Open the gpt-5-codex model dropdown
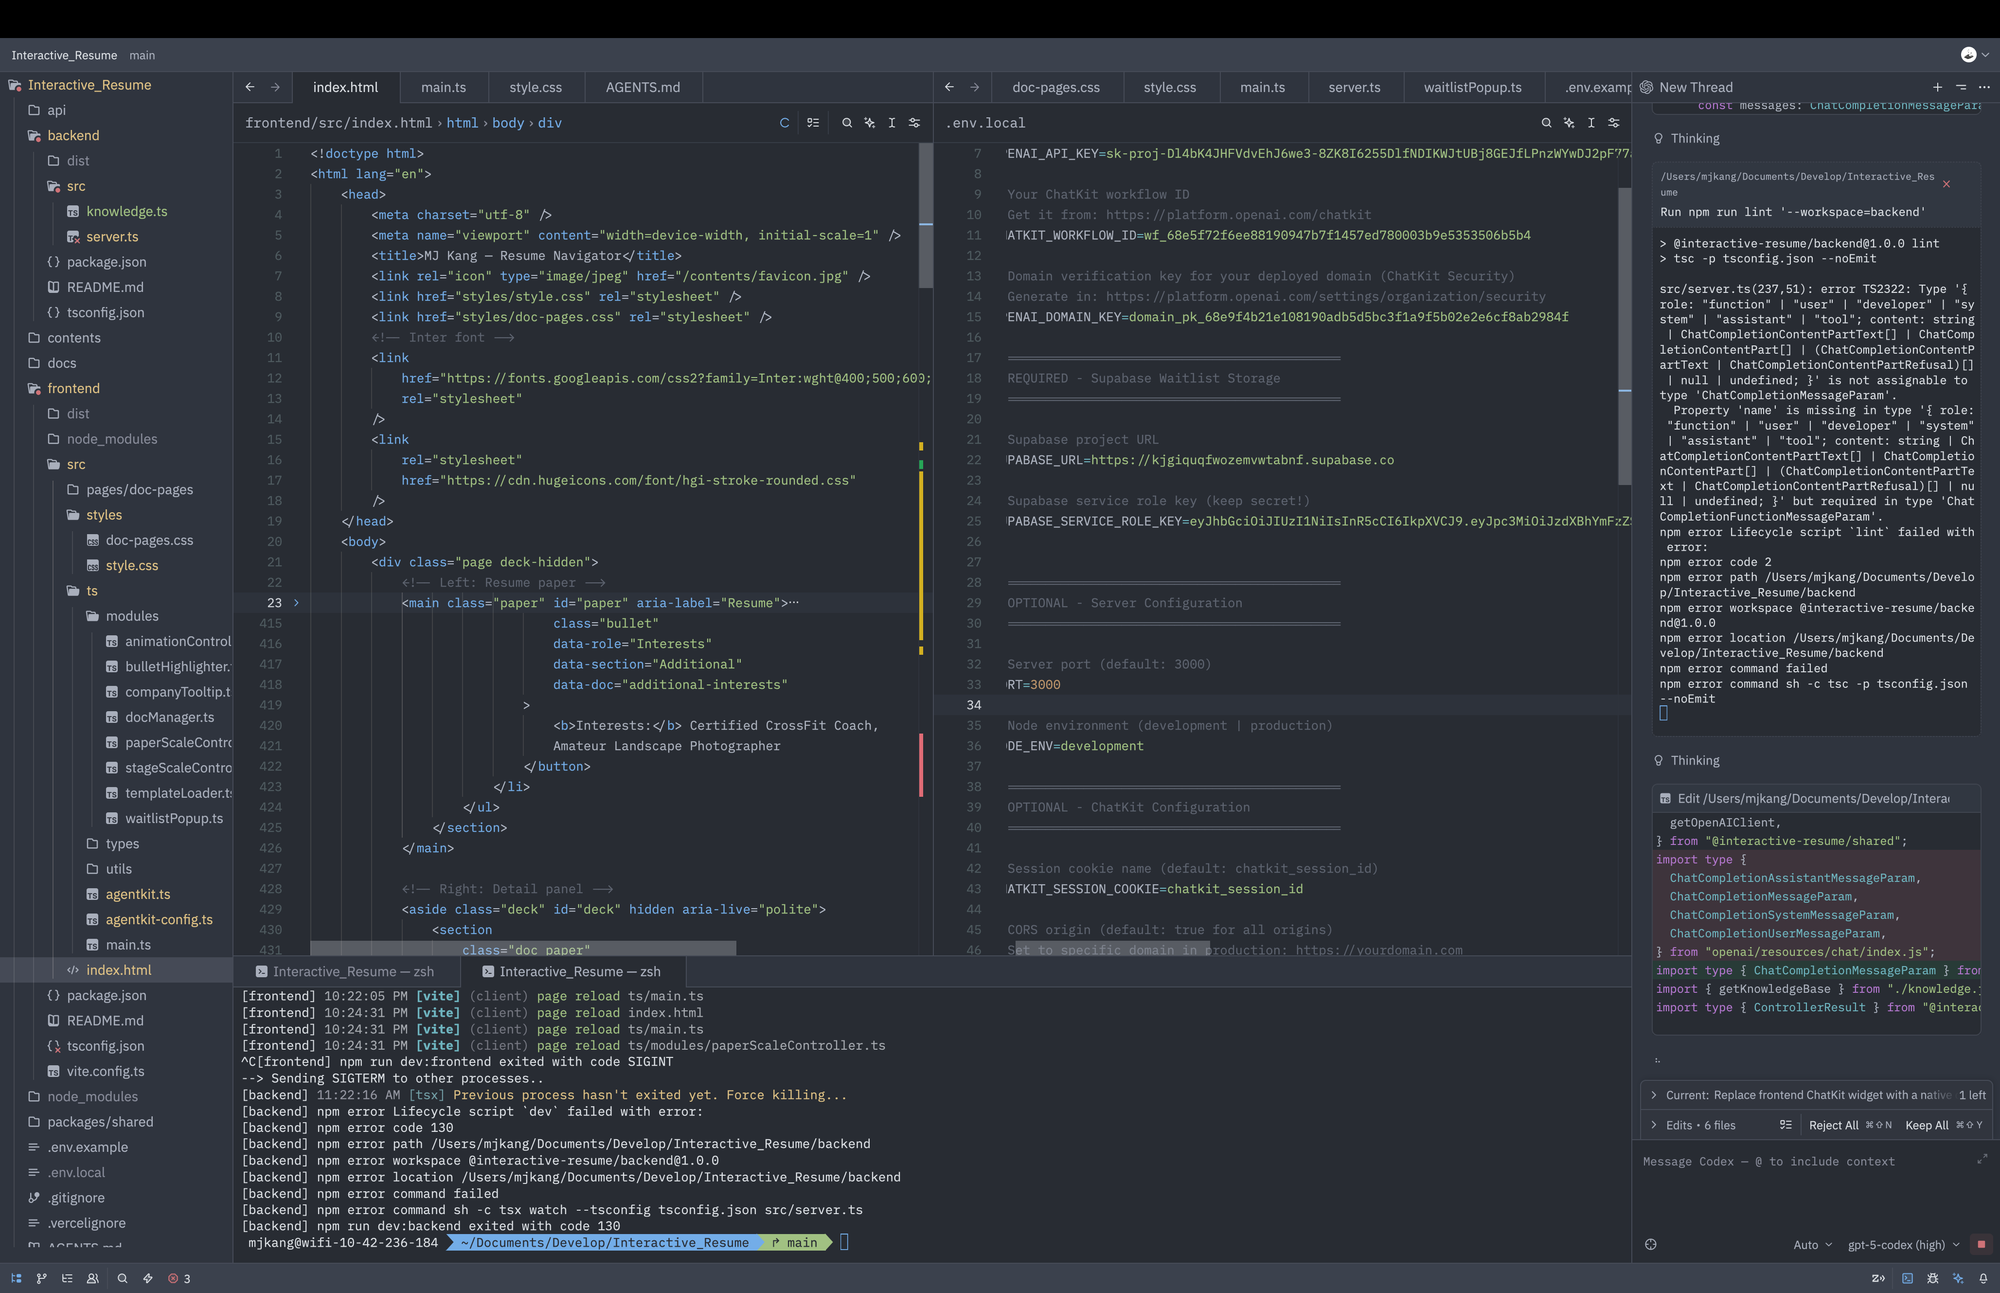The height and width of the screenshot is (1293, 2000). coord(1903,1245)
